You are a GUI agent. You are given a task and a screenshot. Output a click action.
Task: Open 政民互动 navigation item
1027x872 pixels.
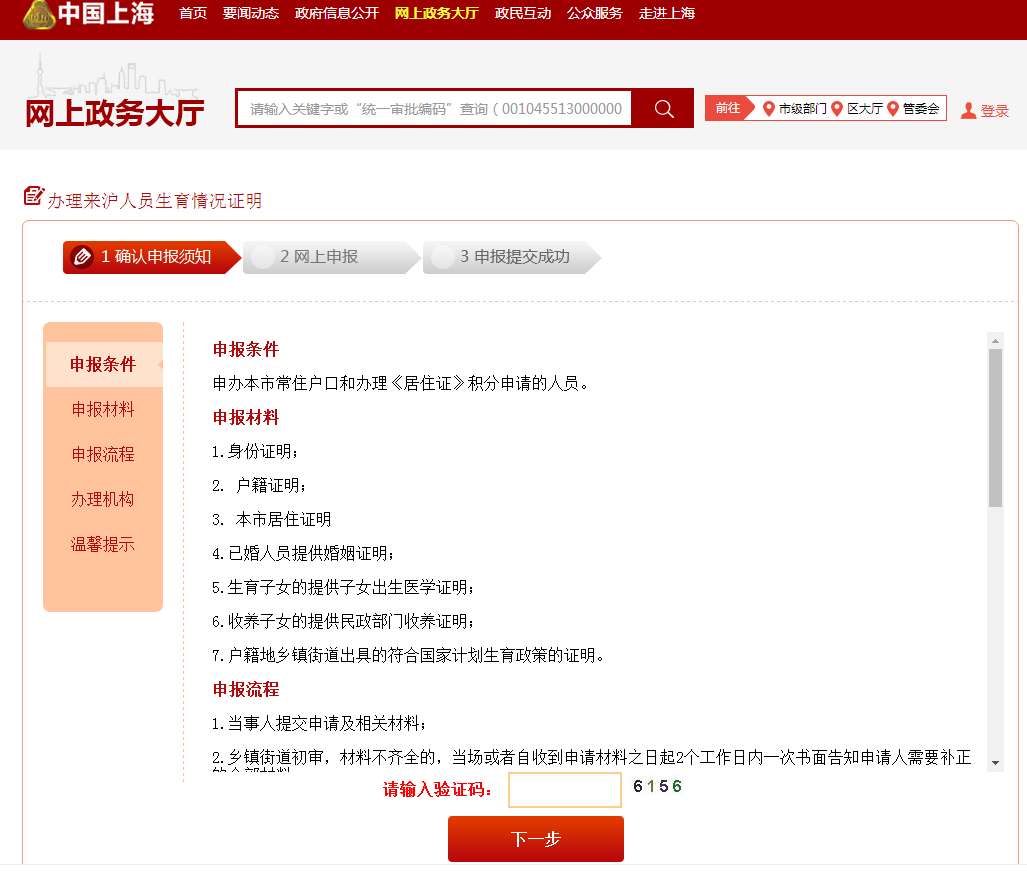pyautogui.click(x=523, y=14)
